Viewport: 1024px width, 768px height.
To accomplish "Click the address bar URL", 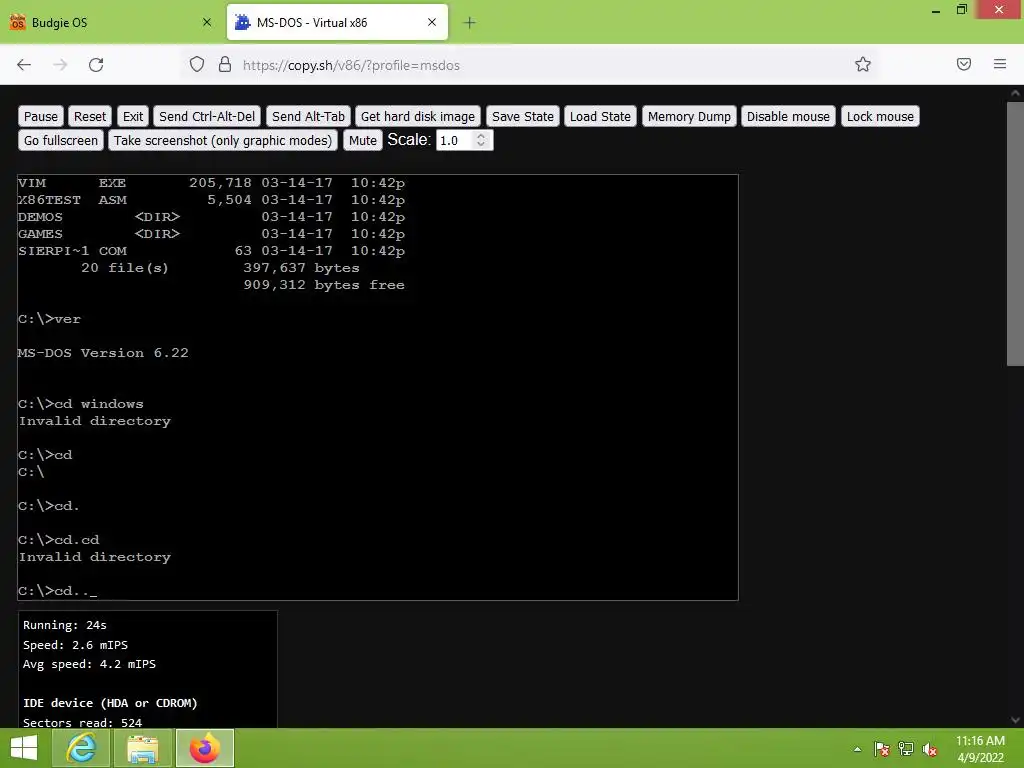I will point(351,65).
